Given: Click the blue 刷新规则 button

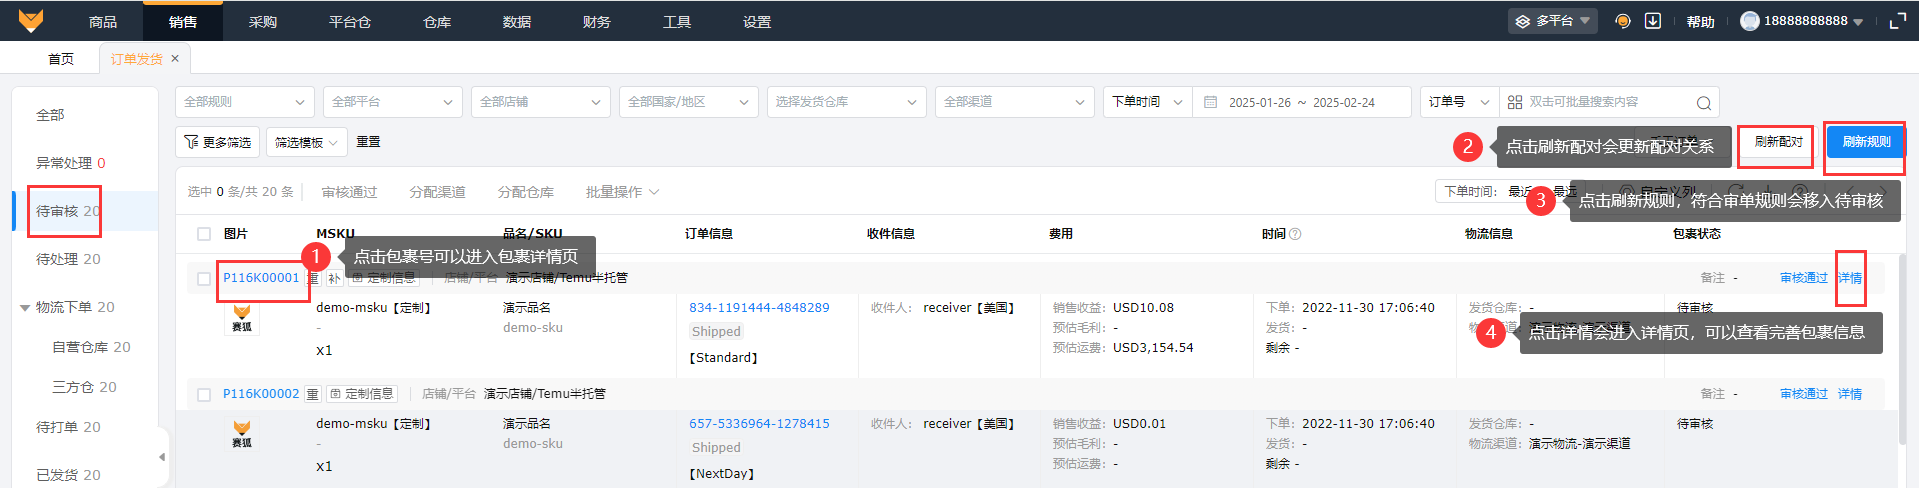Looking at the screenshot, I should tap(1866, 142).
